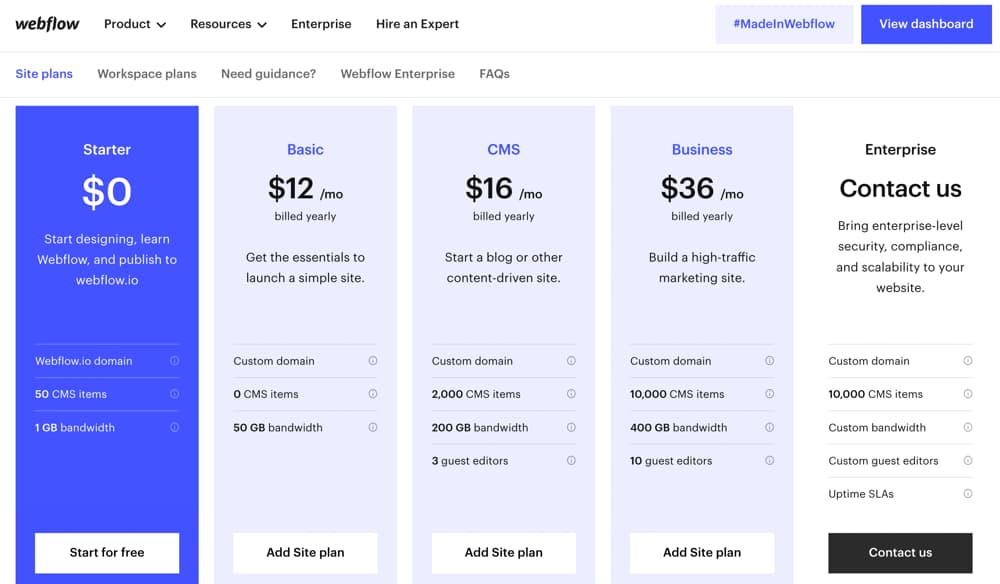Open the info icon next to Custom bandwidth
The image size is (1000, 584).
(x=967, y=427)
